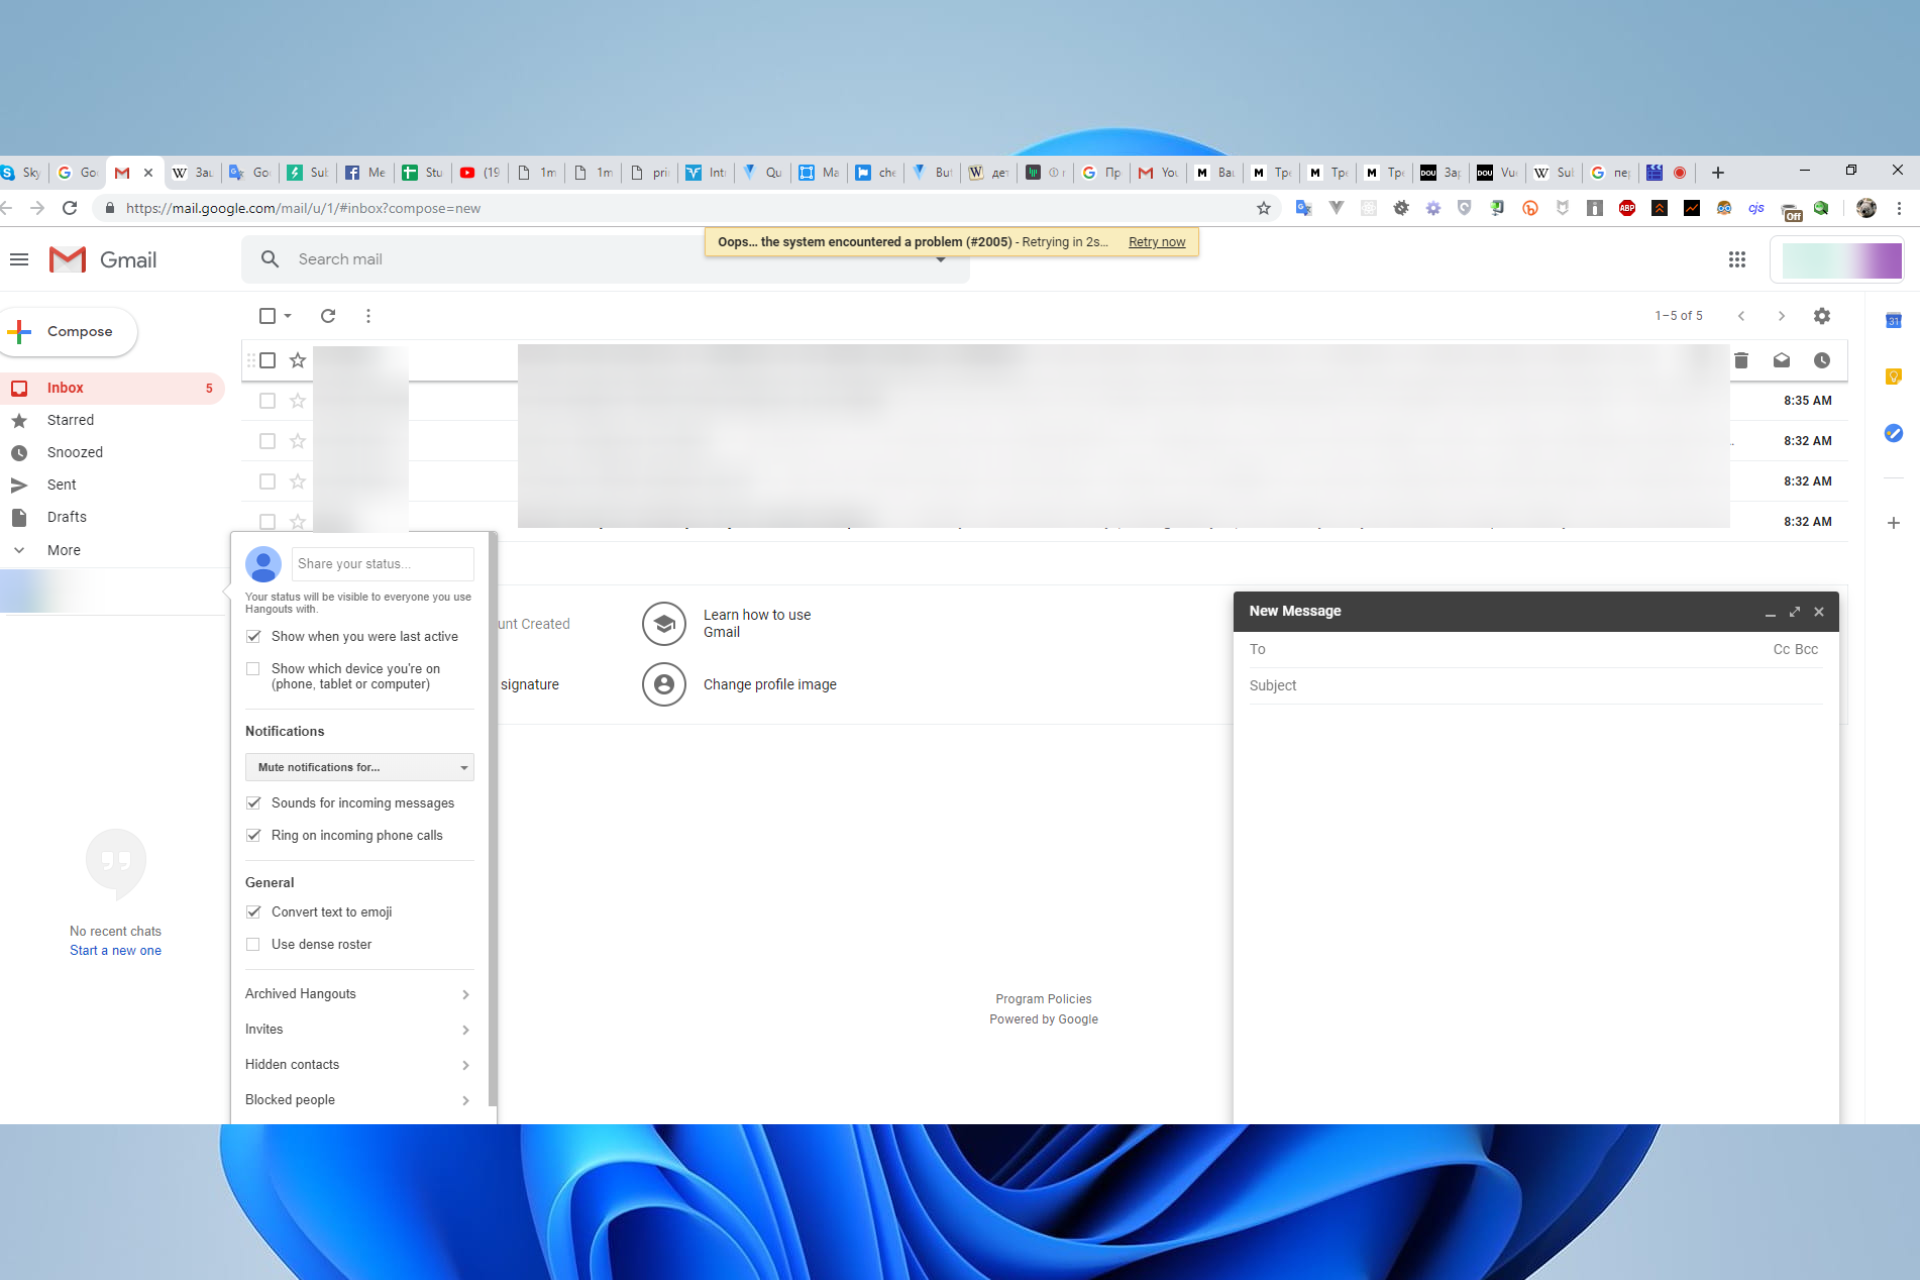This screenshot has width=1920, height=1280.
Task: Click the plus get add-ons icon in side panel
Action: 1893,523
